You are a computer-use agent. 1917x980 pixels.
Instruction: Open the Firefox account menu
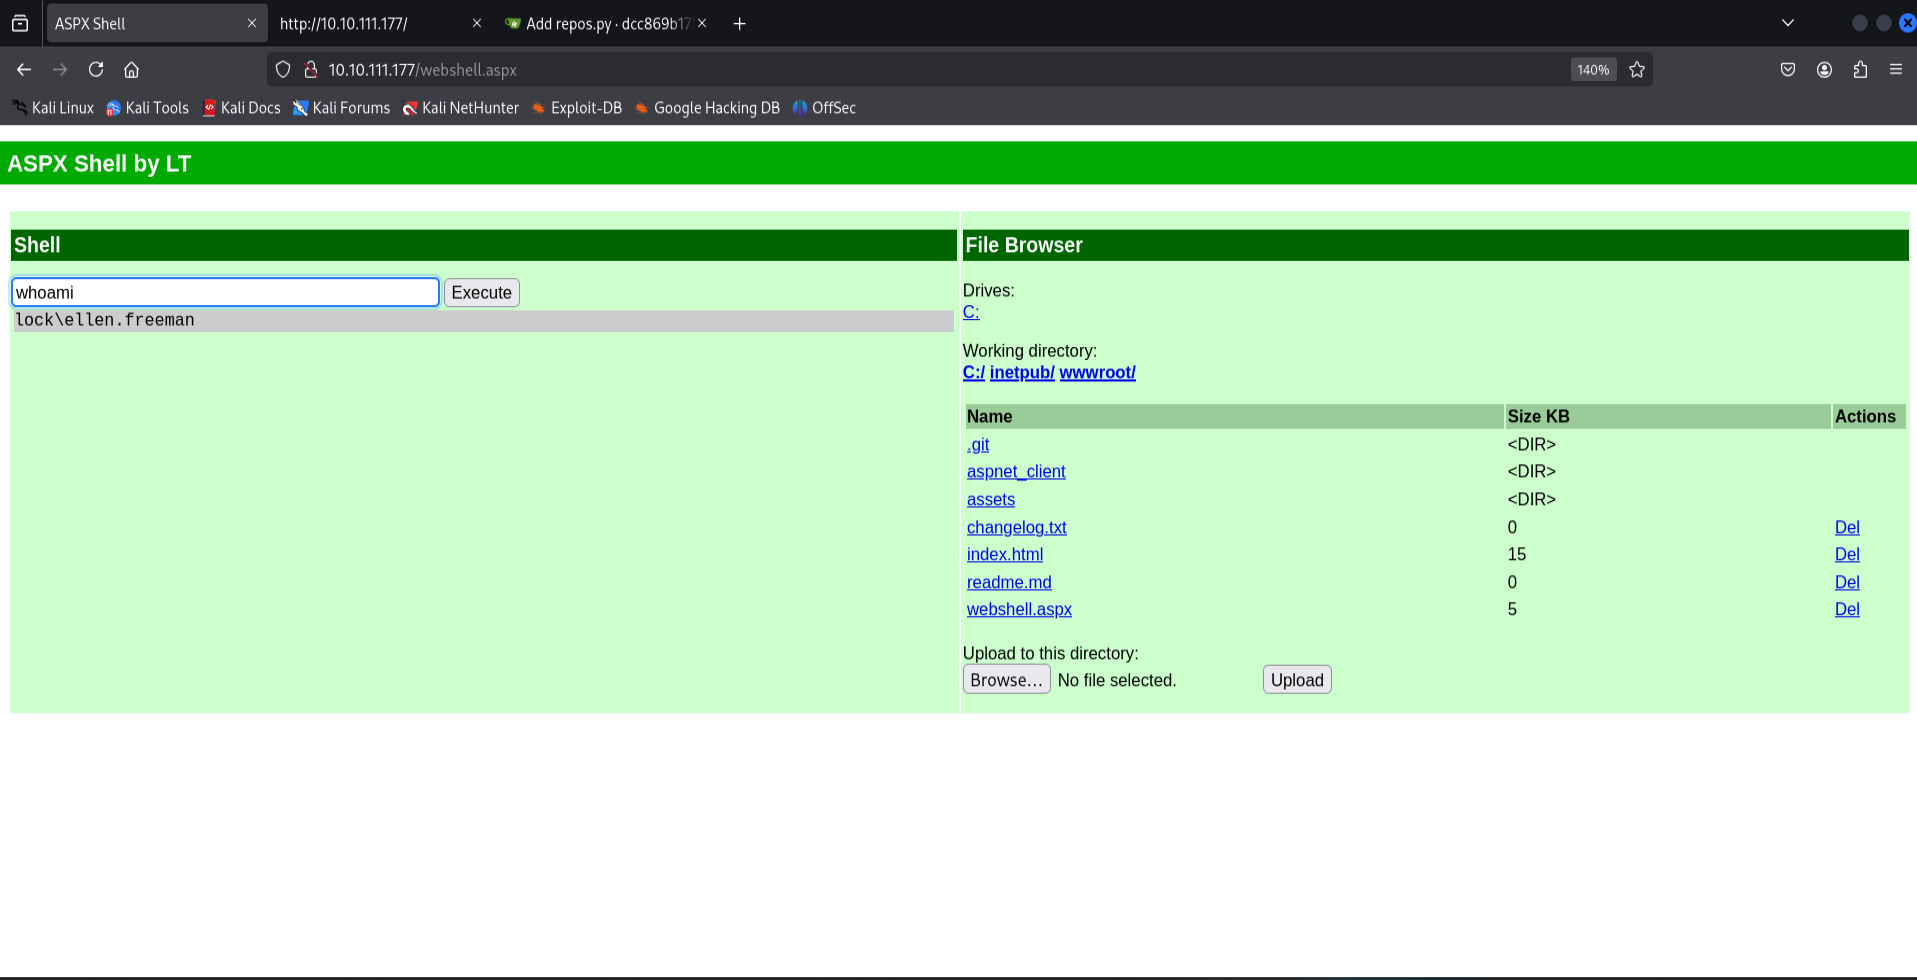1824,70
